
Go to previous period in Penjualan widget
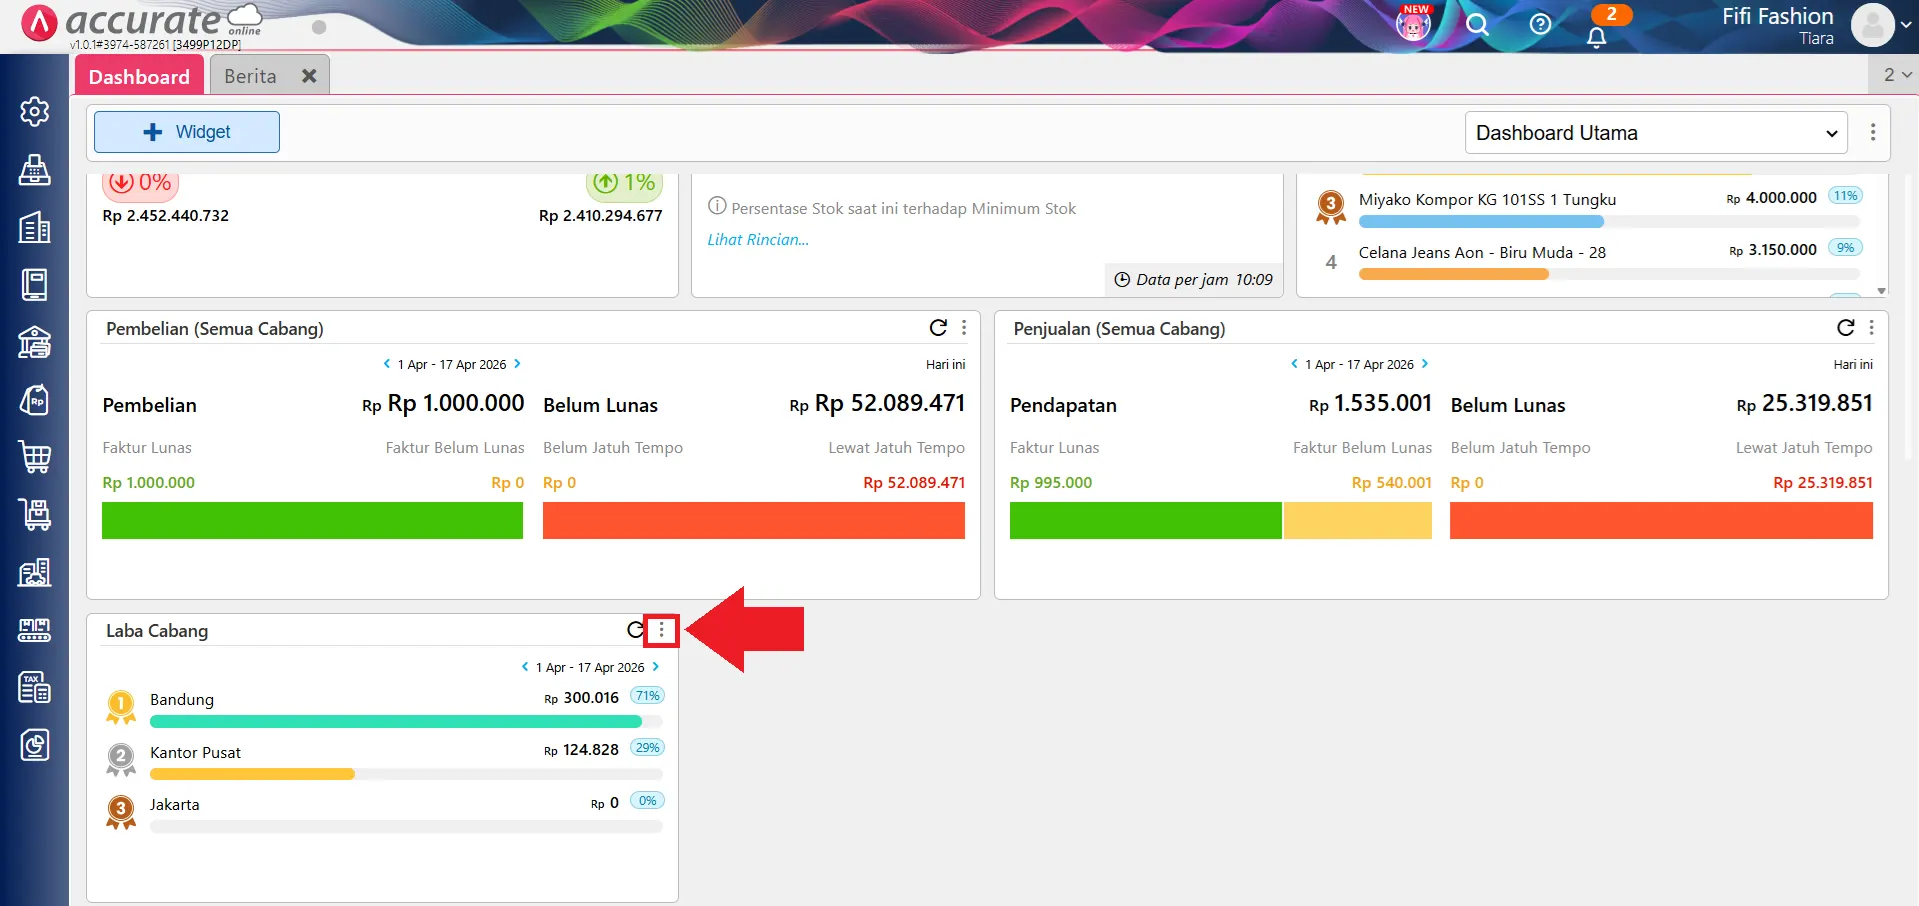coord(1294,364)
